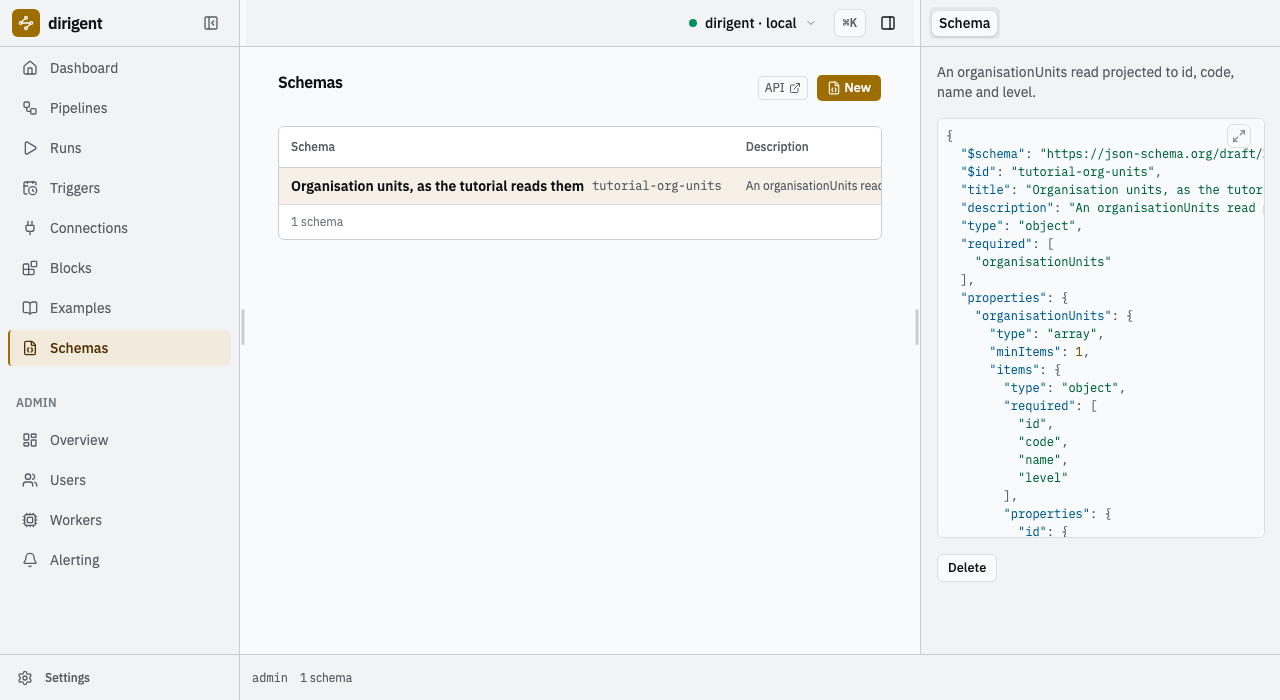The height and width of the screenshot is (700, 1280).
Task: Click the Dashboard home icon
Action: [x=30, y=68]
